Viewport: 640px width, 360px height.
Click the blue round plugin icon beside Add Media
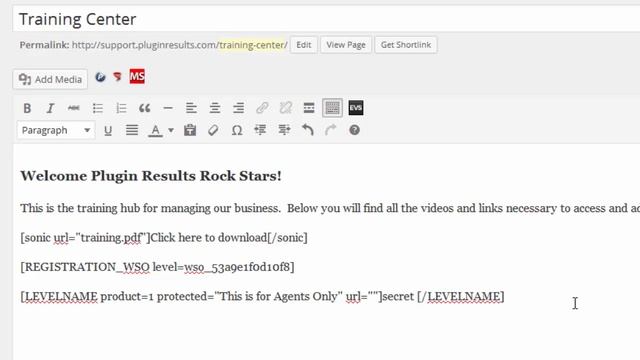[100, 77]
